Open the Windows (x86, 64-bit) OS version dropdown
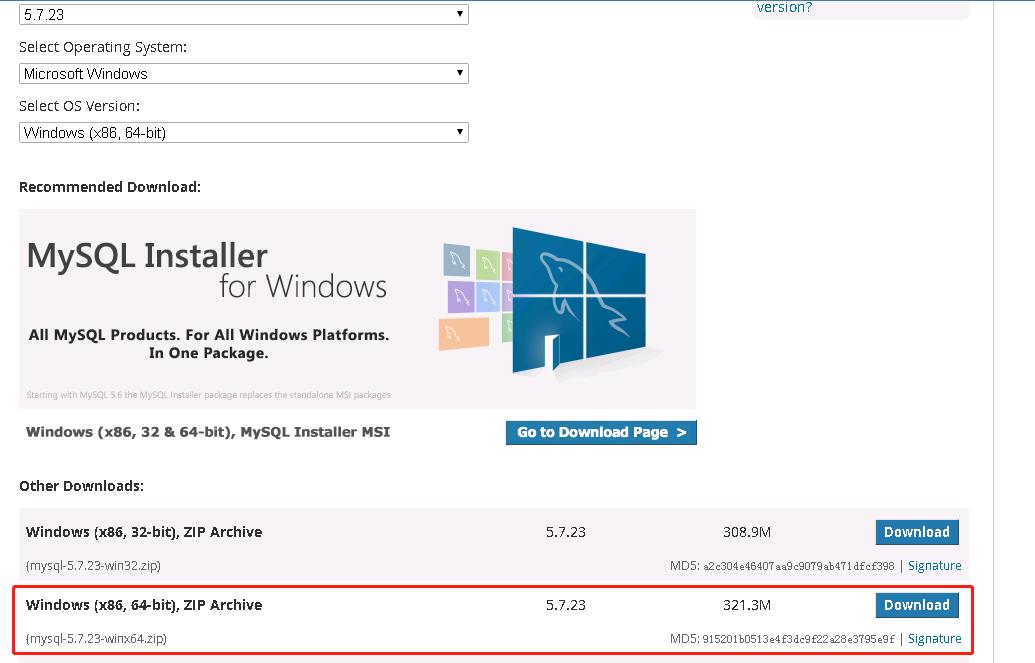Screen dimensions: 1035x663 [244, 132]
